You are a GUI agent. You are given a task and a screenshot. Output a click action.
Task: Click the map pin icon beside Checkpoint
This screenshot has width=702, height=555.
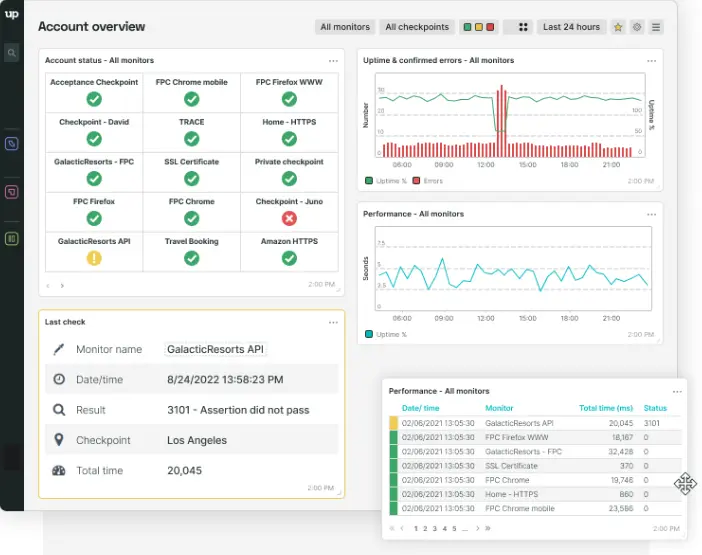pyautogui.click(x=59, y=440)
